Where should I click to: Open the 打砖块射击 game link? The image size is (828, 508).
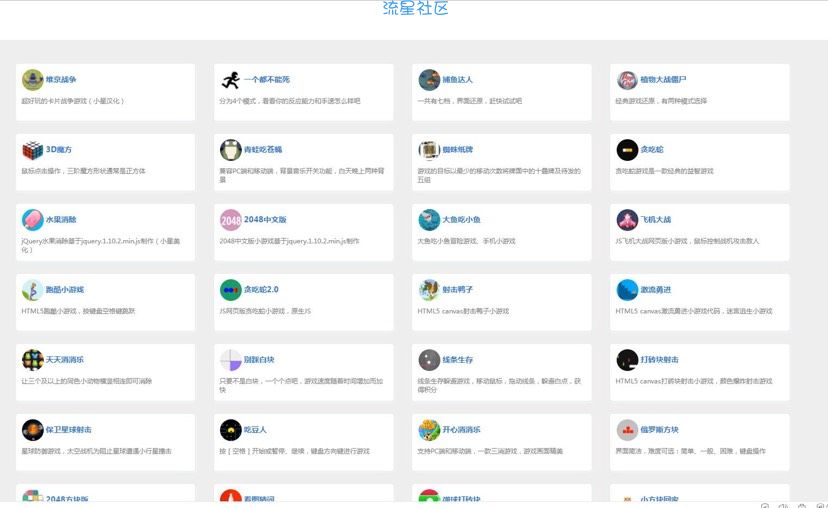tap(660, 360)
